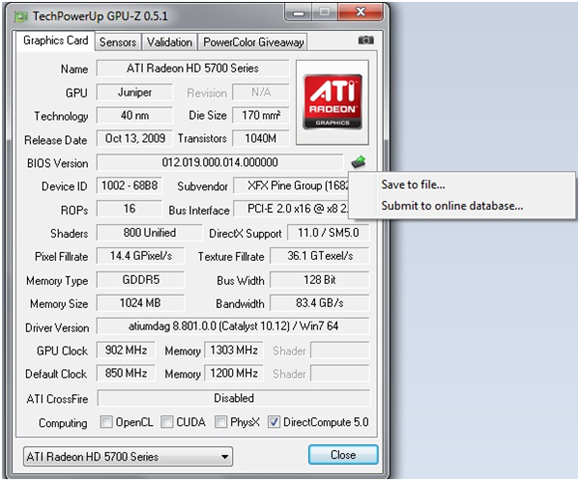Click the Memory clock value 1303 MHz
Screen dimensions: 580x481
click(234, 350)
